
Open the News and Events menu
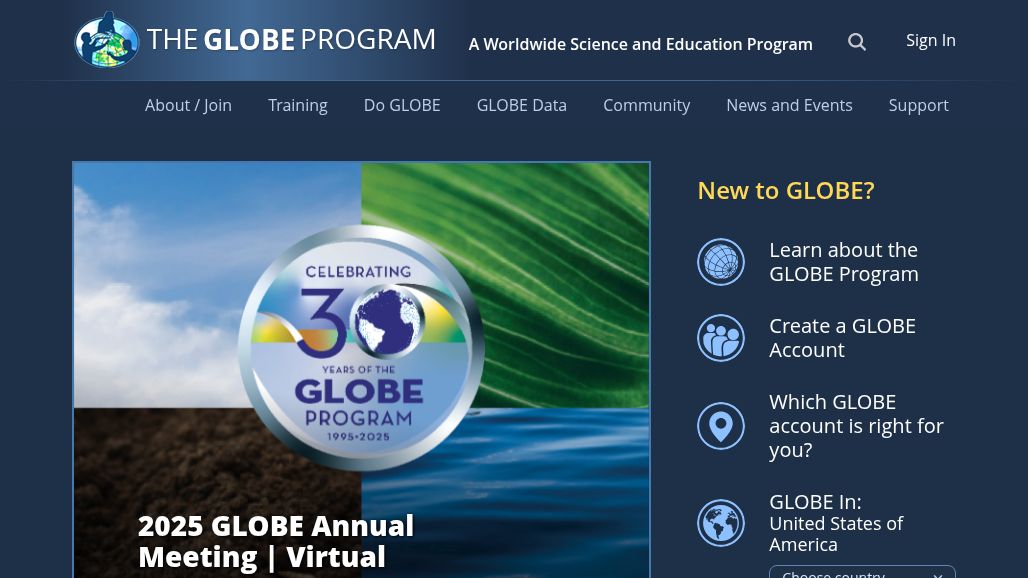pos(789,105)
